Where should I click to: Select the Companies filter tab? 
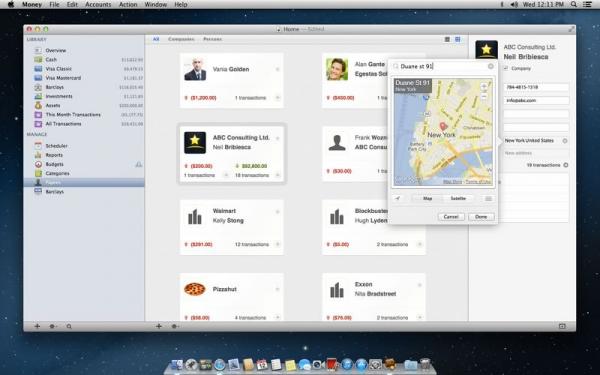(181, 39)
